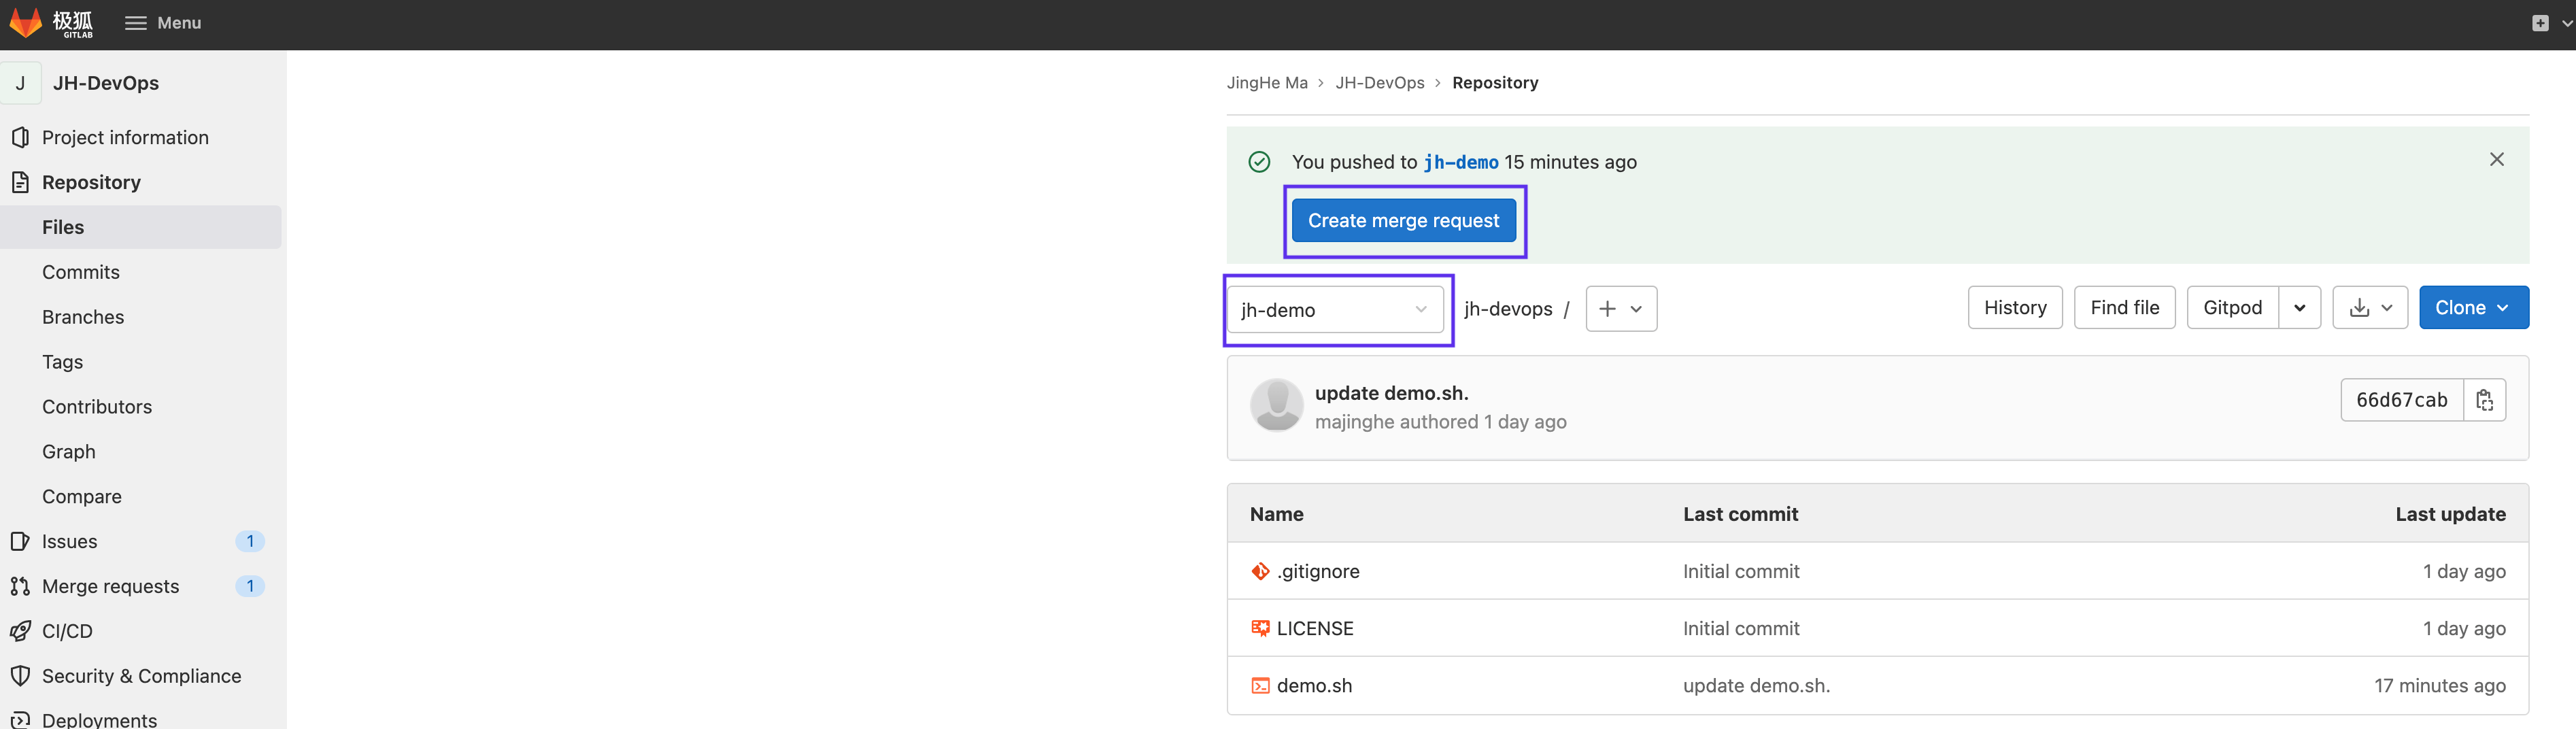Click the GitLab fox logo
Image resolution: width=2576 pixels, height=729 pixels.
pos(26,22)
